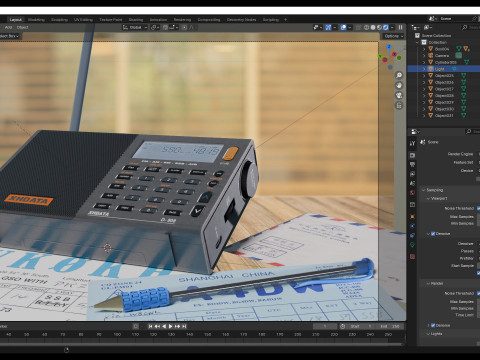Toggle Viewport Noise Threshold checkbox
Image resolution: width=480 pixels, height=360 pixels.
click(x=479, y=208)
